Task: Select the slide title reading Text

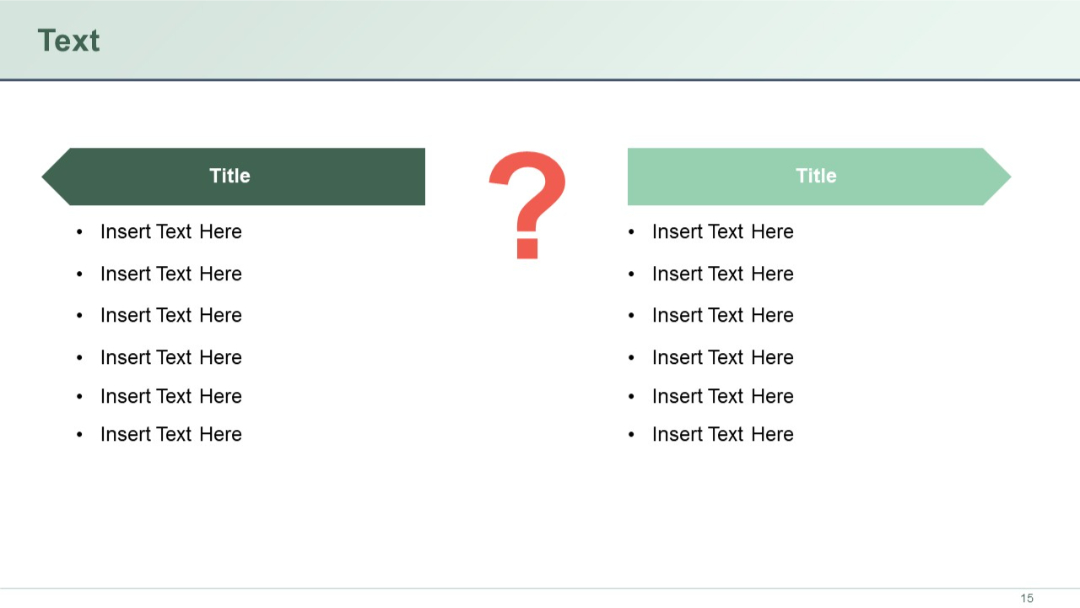Action: (x=68, y=40)
